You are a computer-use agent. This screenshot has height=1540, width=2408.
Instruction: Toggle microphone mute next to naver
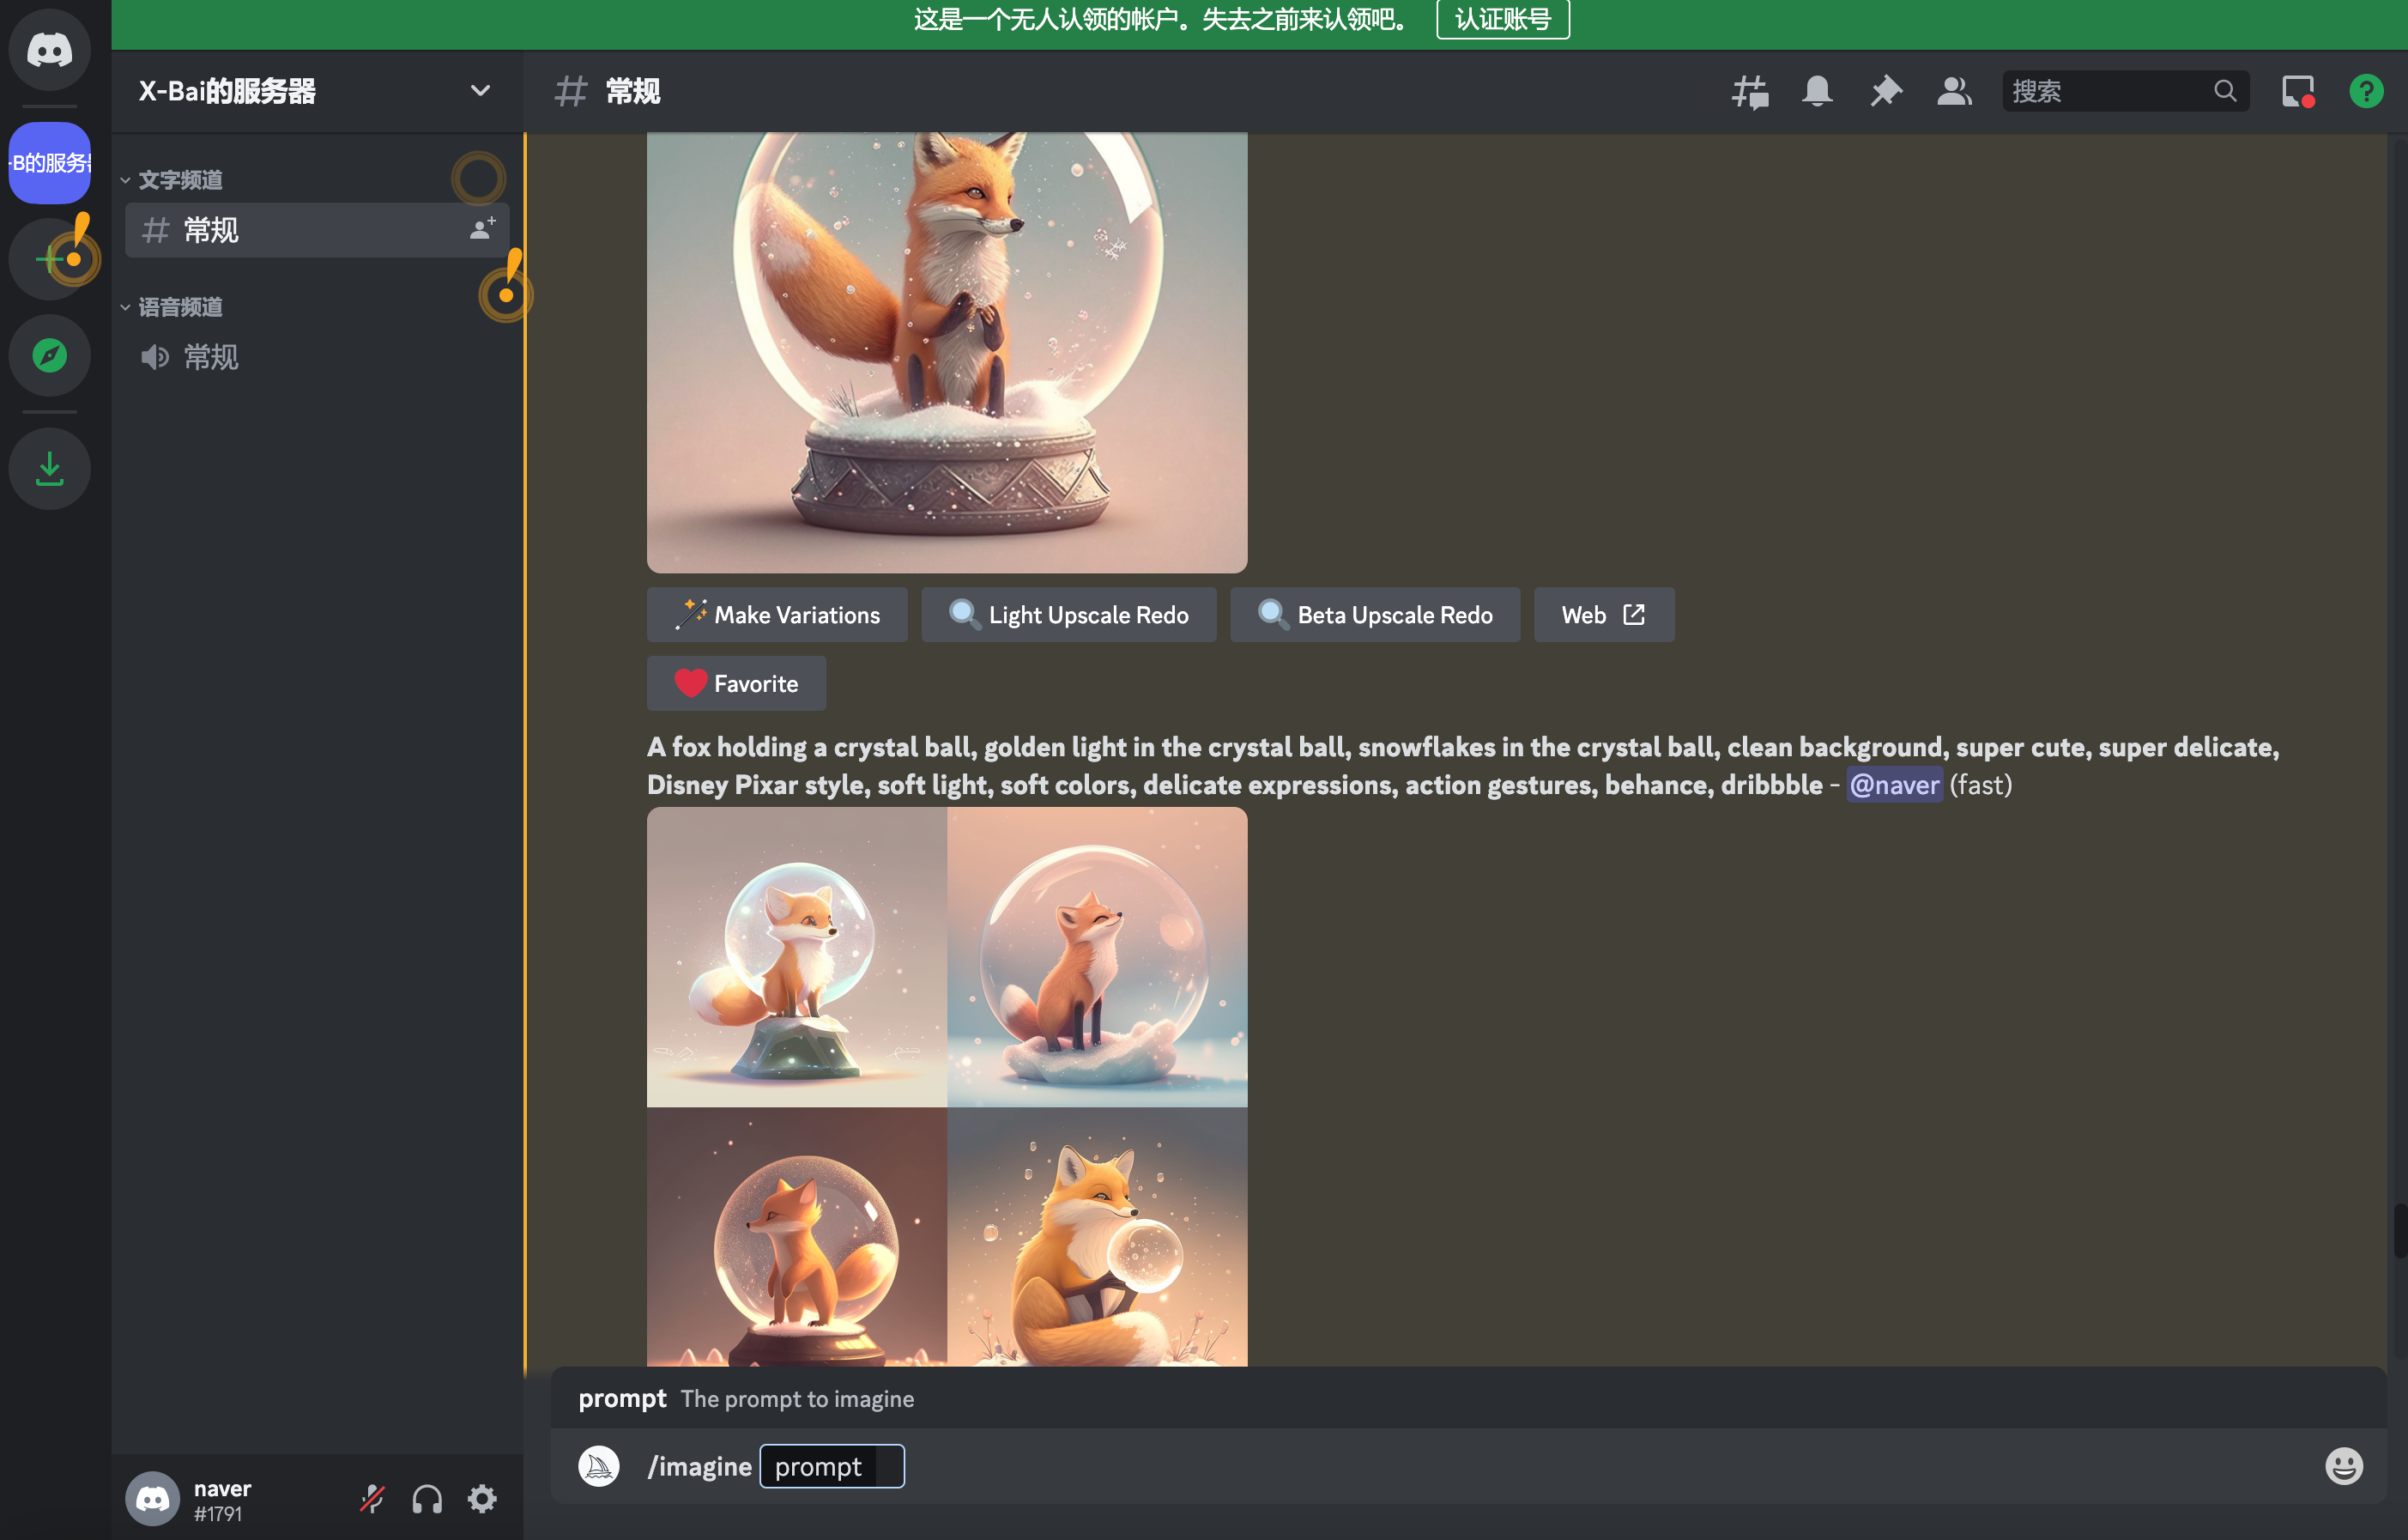pos(372,1498)
